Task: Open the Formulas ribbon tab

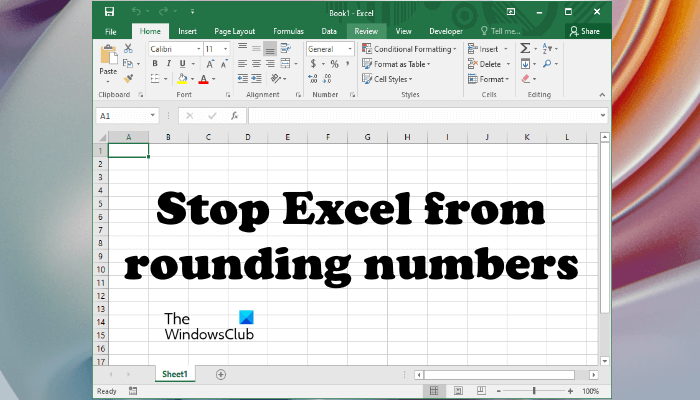Action: 288,31
